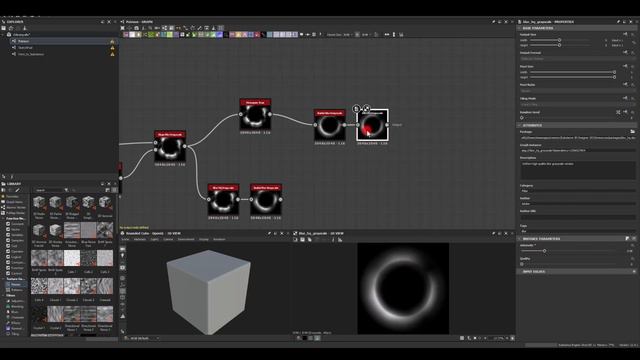
Task: Open the Materials menu in 3D View
Action: (x=140, y=240)
